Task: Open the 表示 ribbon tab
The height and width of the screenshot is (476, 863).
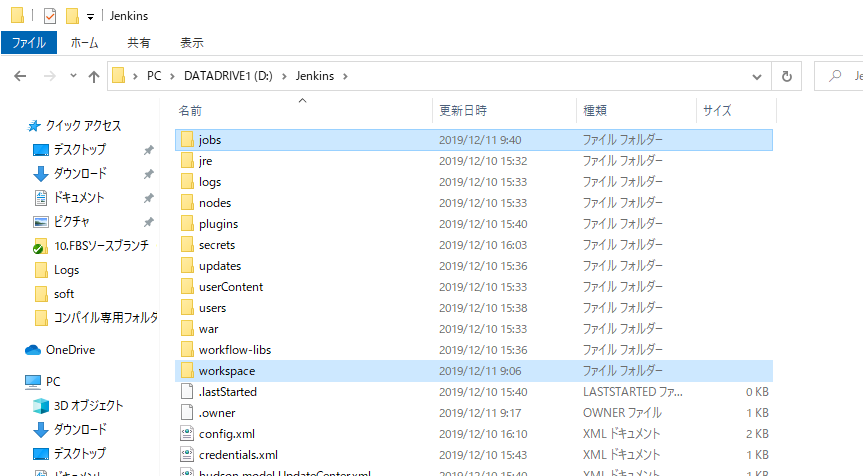Action: [192, 42]
